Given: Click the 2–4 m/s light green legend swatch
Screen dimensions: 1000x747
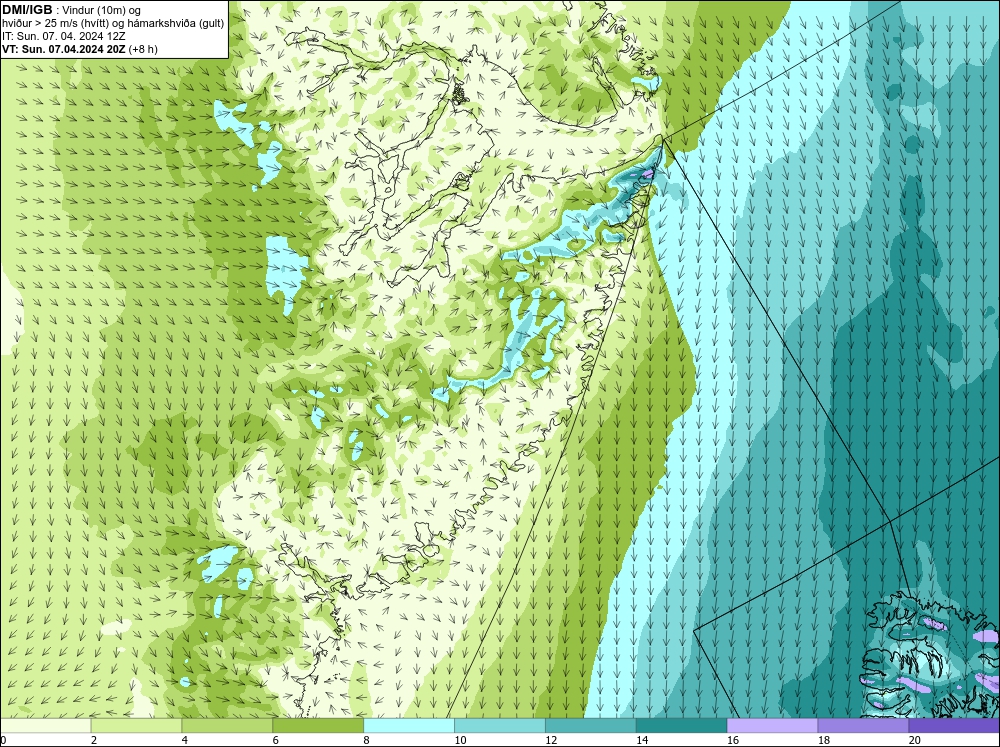Looking at the screenshot, I should (x=136, y=726).
